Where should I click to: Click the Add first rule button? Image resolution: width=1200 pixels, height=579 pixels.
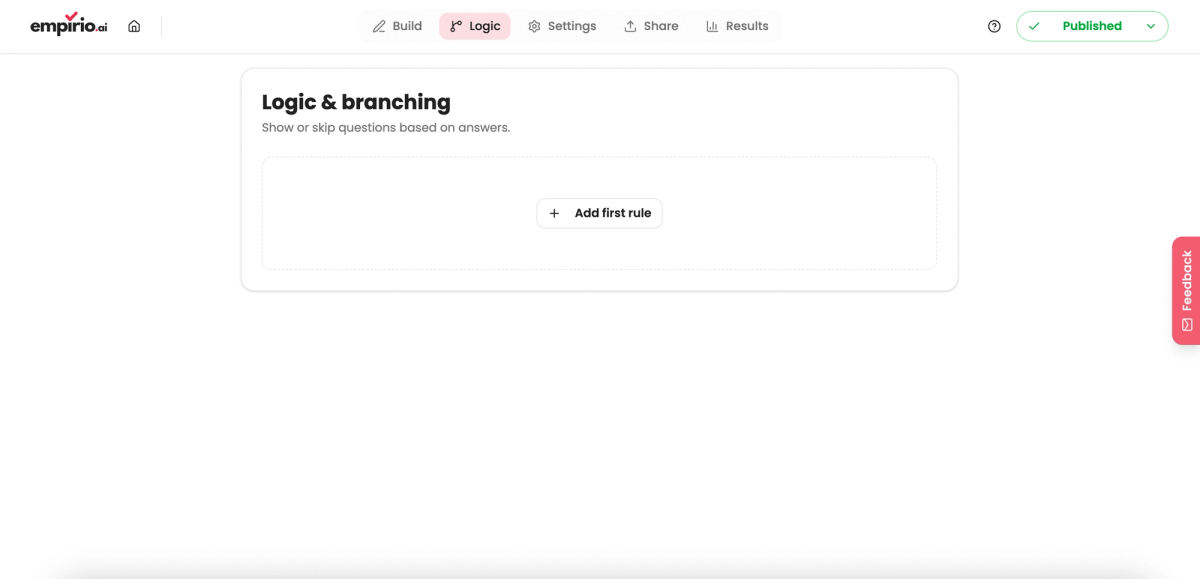coord(599,213)
